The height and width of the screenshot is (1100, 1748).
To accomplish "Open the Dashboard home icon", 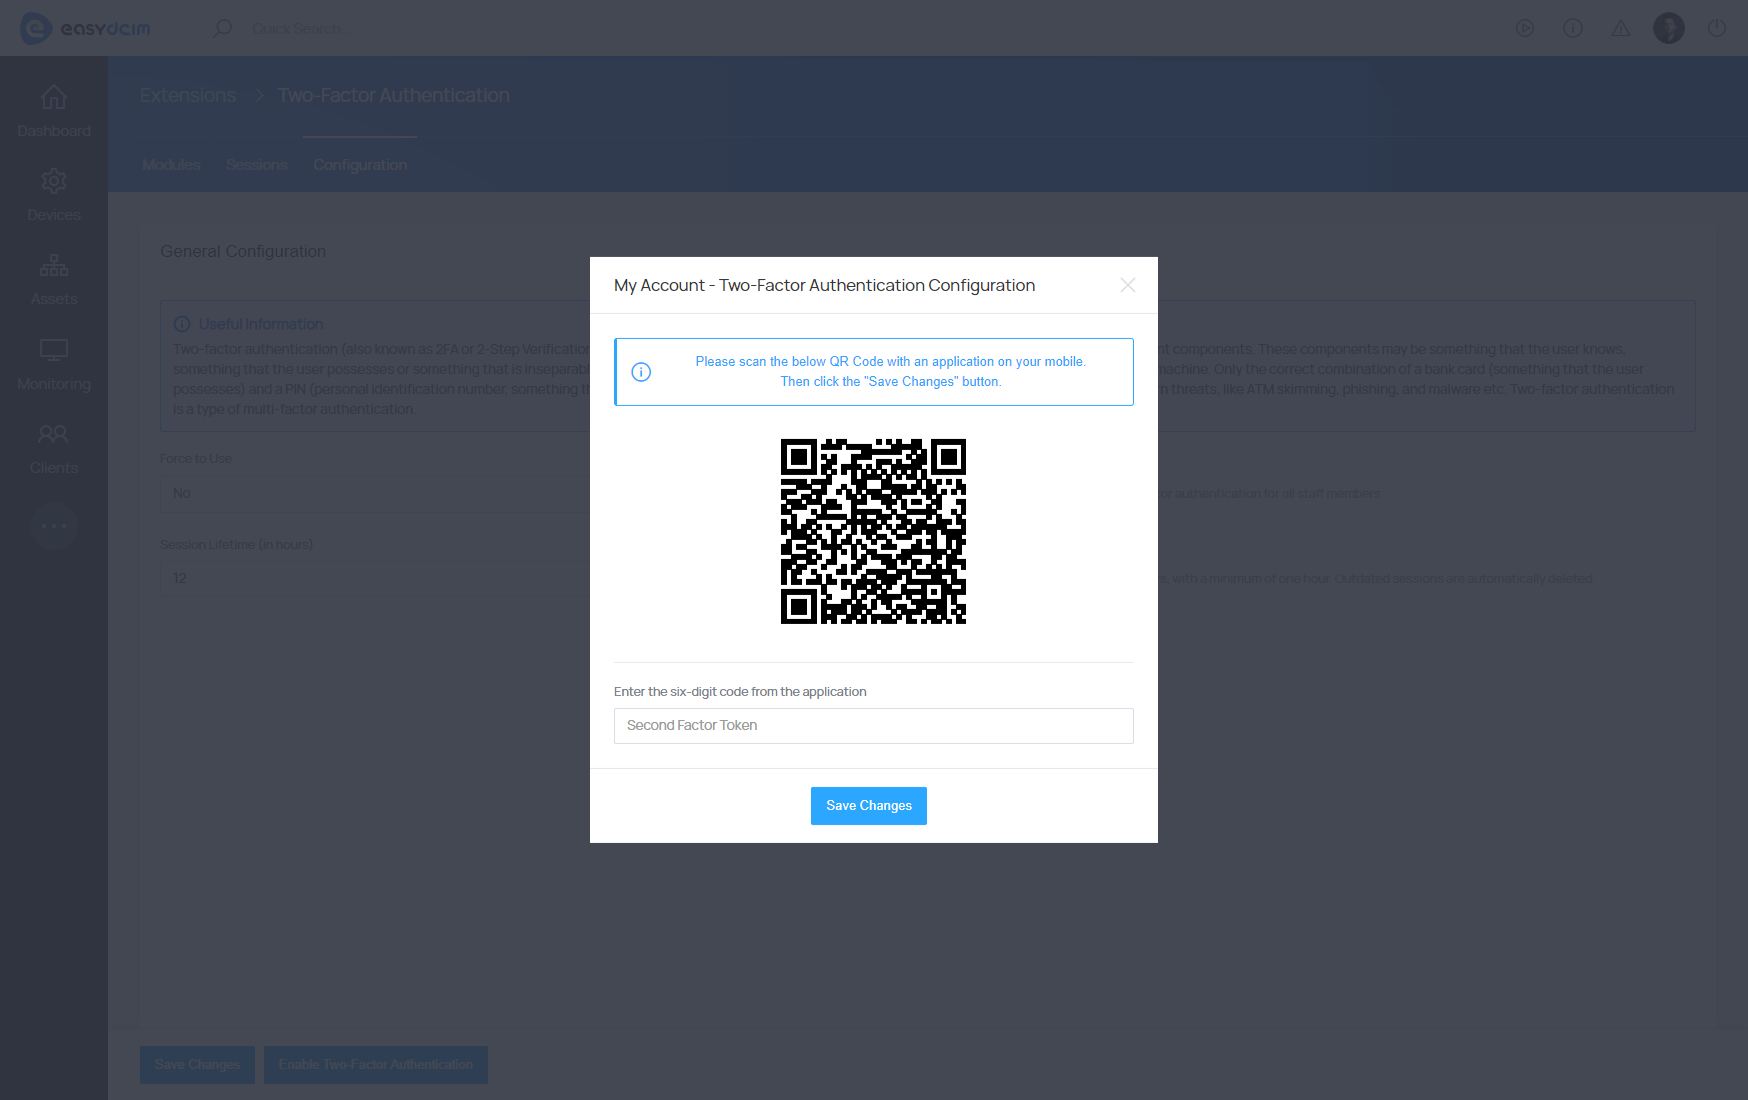I will tap(54, 98).
